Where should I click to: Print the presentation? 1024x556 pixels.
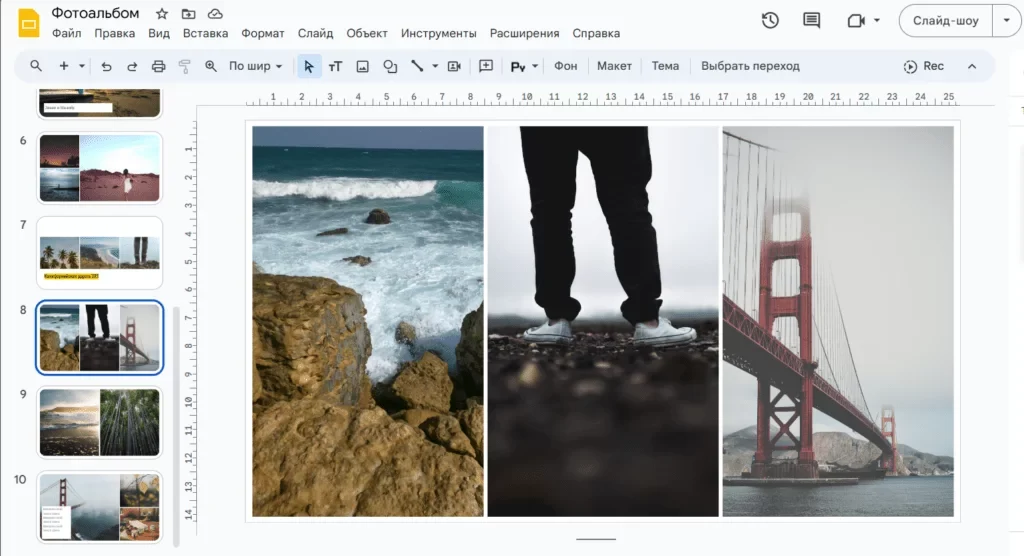click(x=158, y=66)
